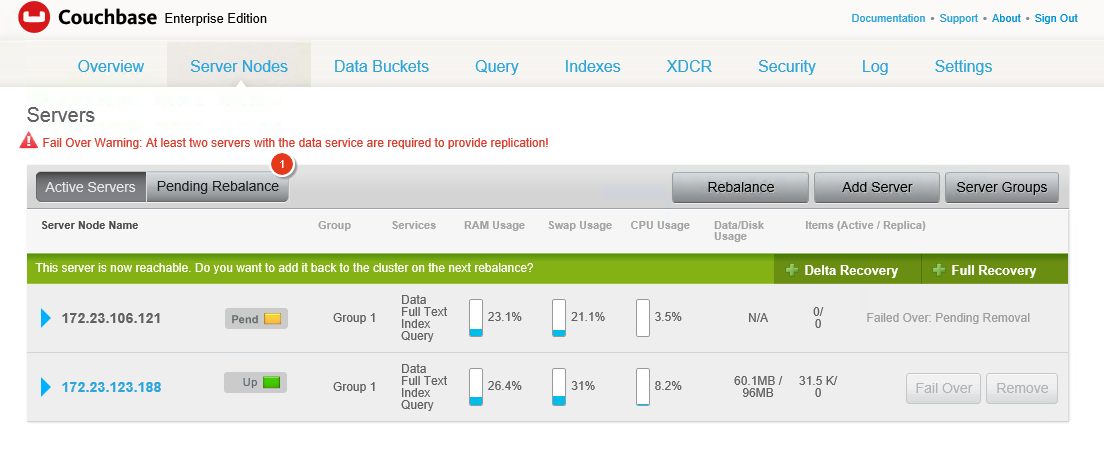
Task: Click the 23.1% RAM usage bar
Action: [x=476, y=318]
